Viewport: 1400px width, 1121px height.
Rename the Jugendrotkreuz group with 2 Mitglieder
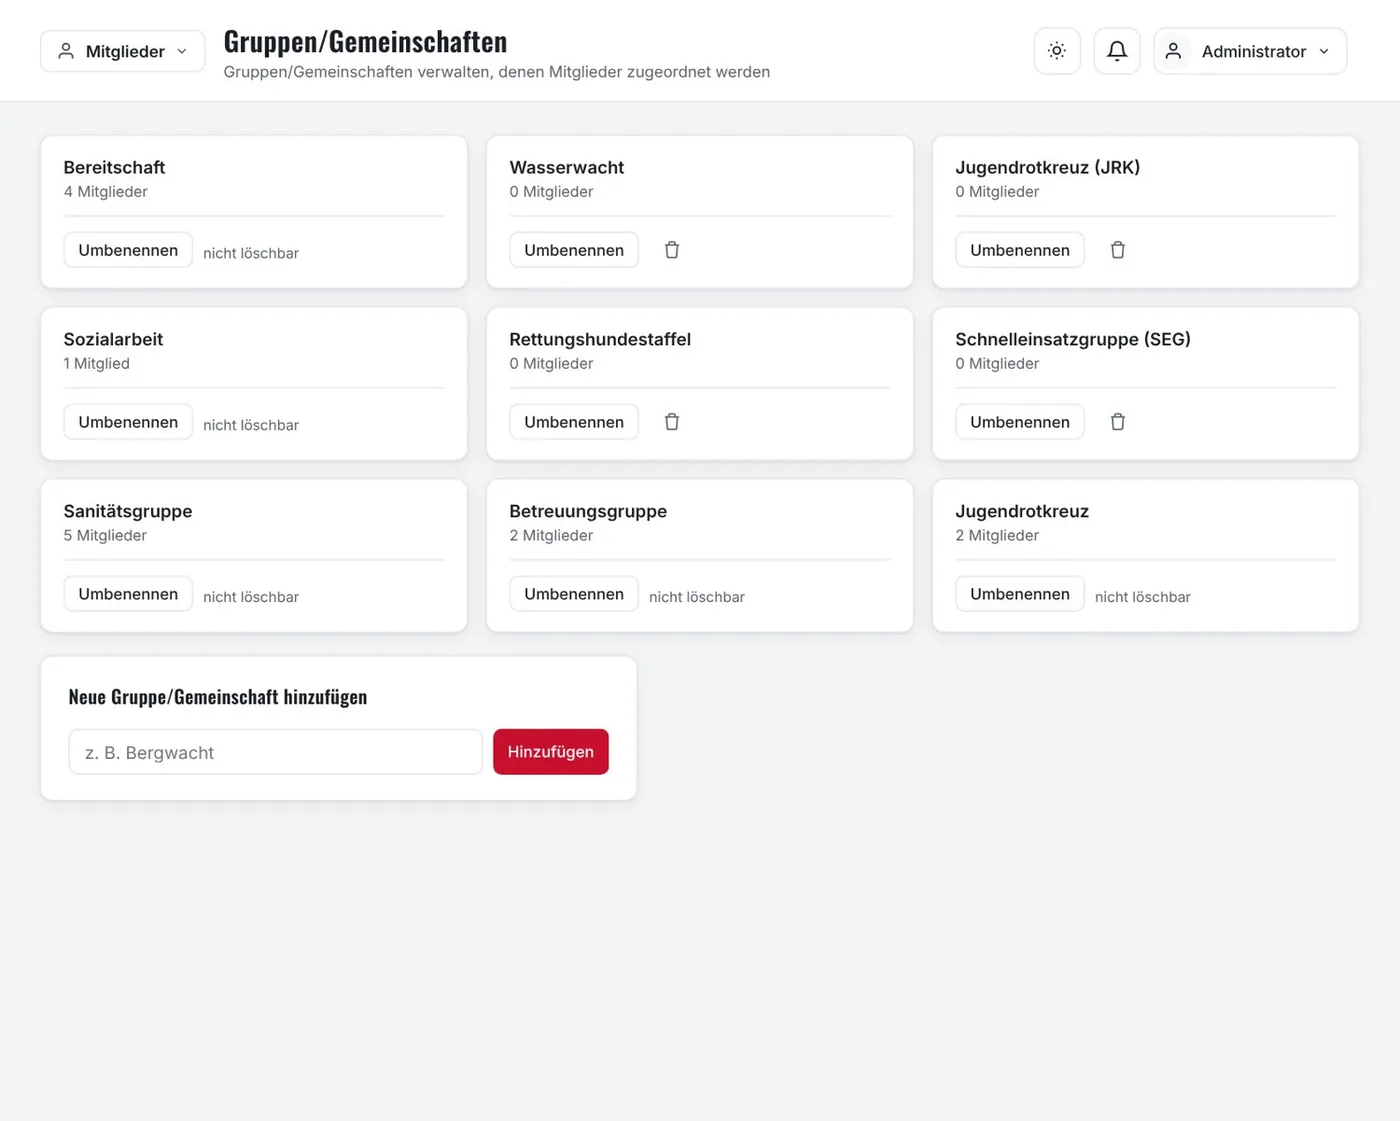[1020, 594]
